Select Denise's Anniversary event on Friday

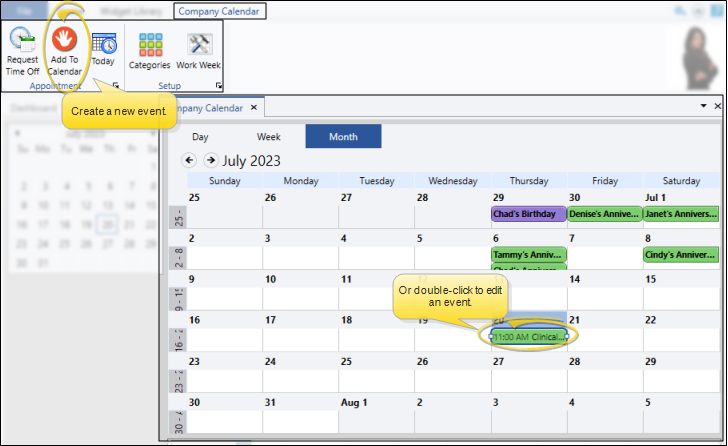pos(604,213)
